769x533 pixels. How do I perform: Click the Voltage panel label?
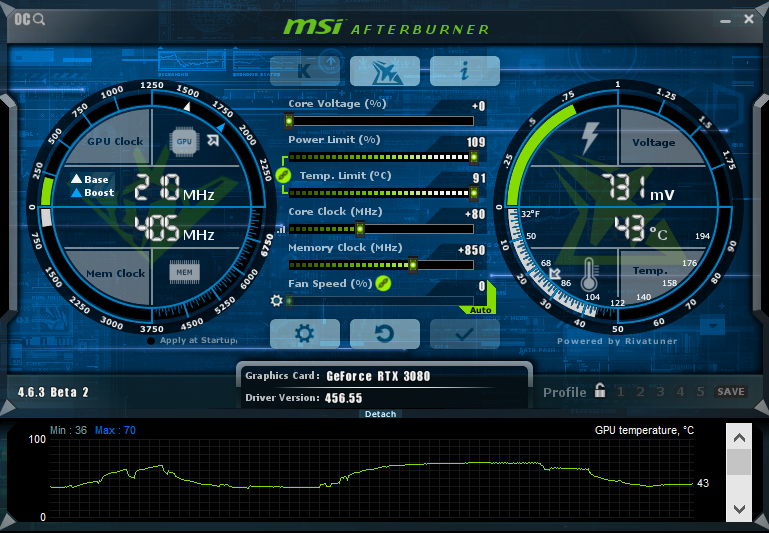coord(653,143)
